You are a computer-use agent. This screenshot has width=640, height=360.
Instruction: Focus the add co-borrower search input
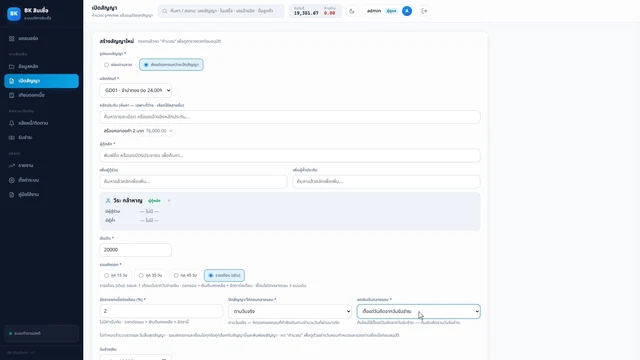click(193, 181)
